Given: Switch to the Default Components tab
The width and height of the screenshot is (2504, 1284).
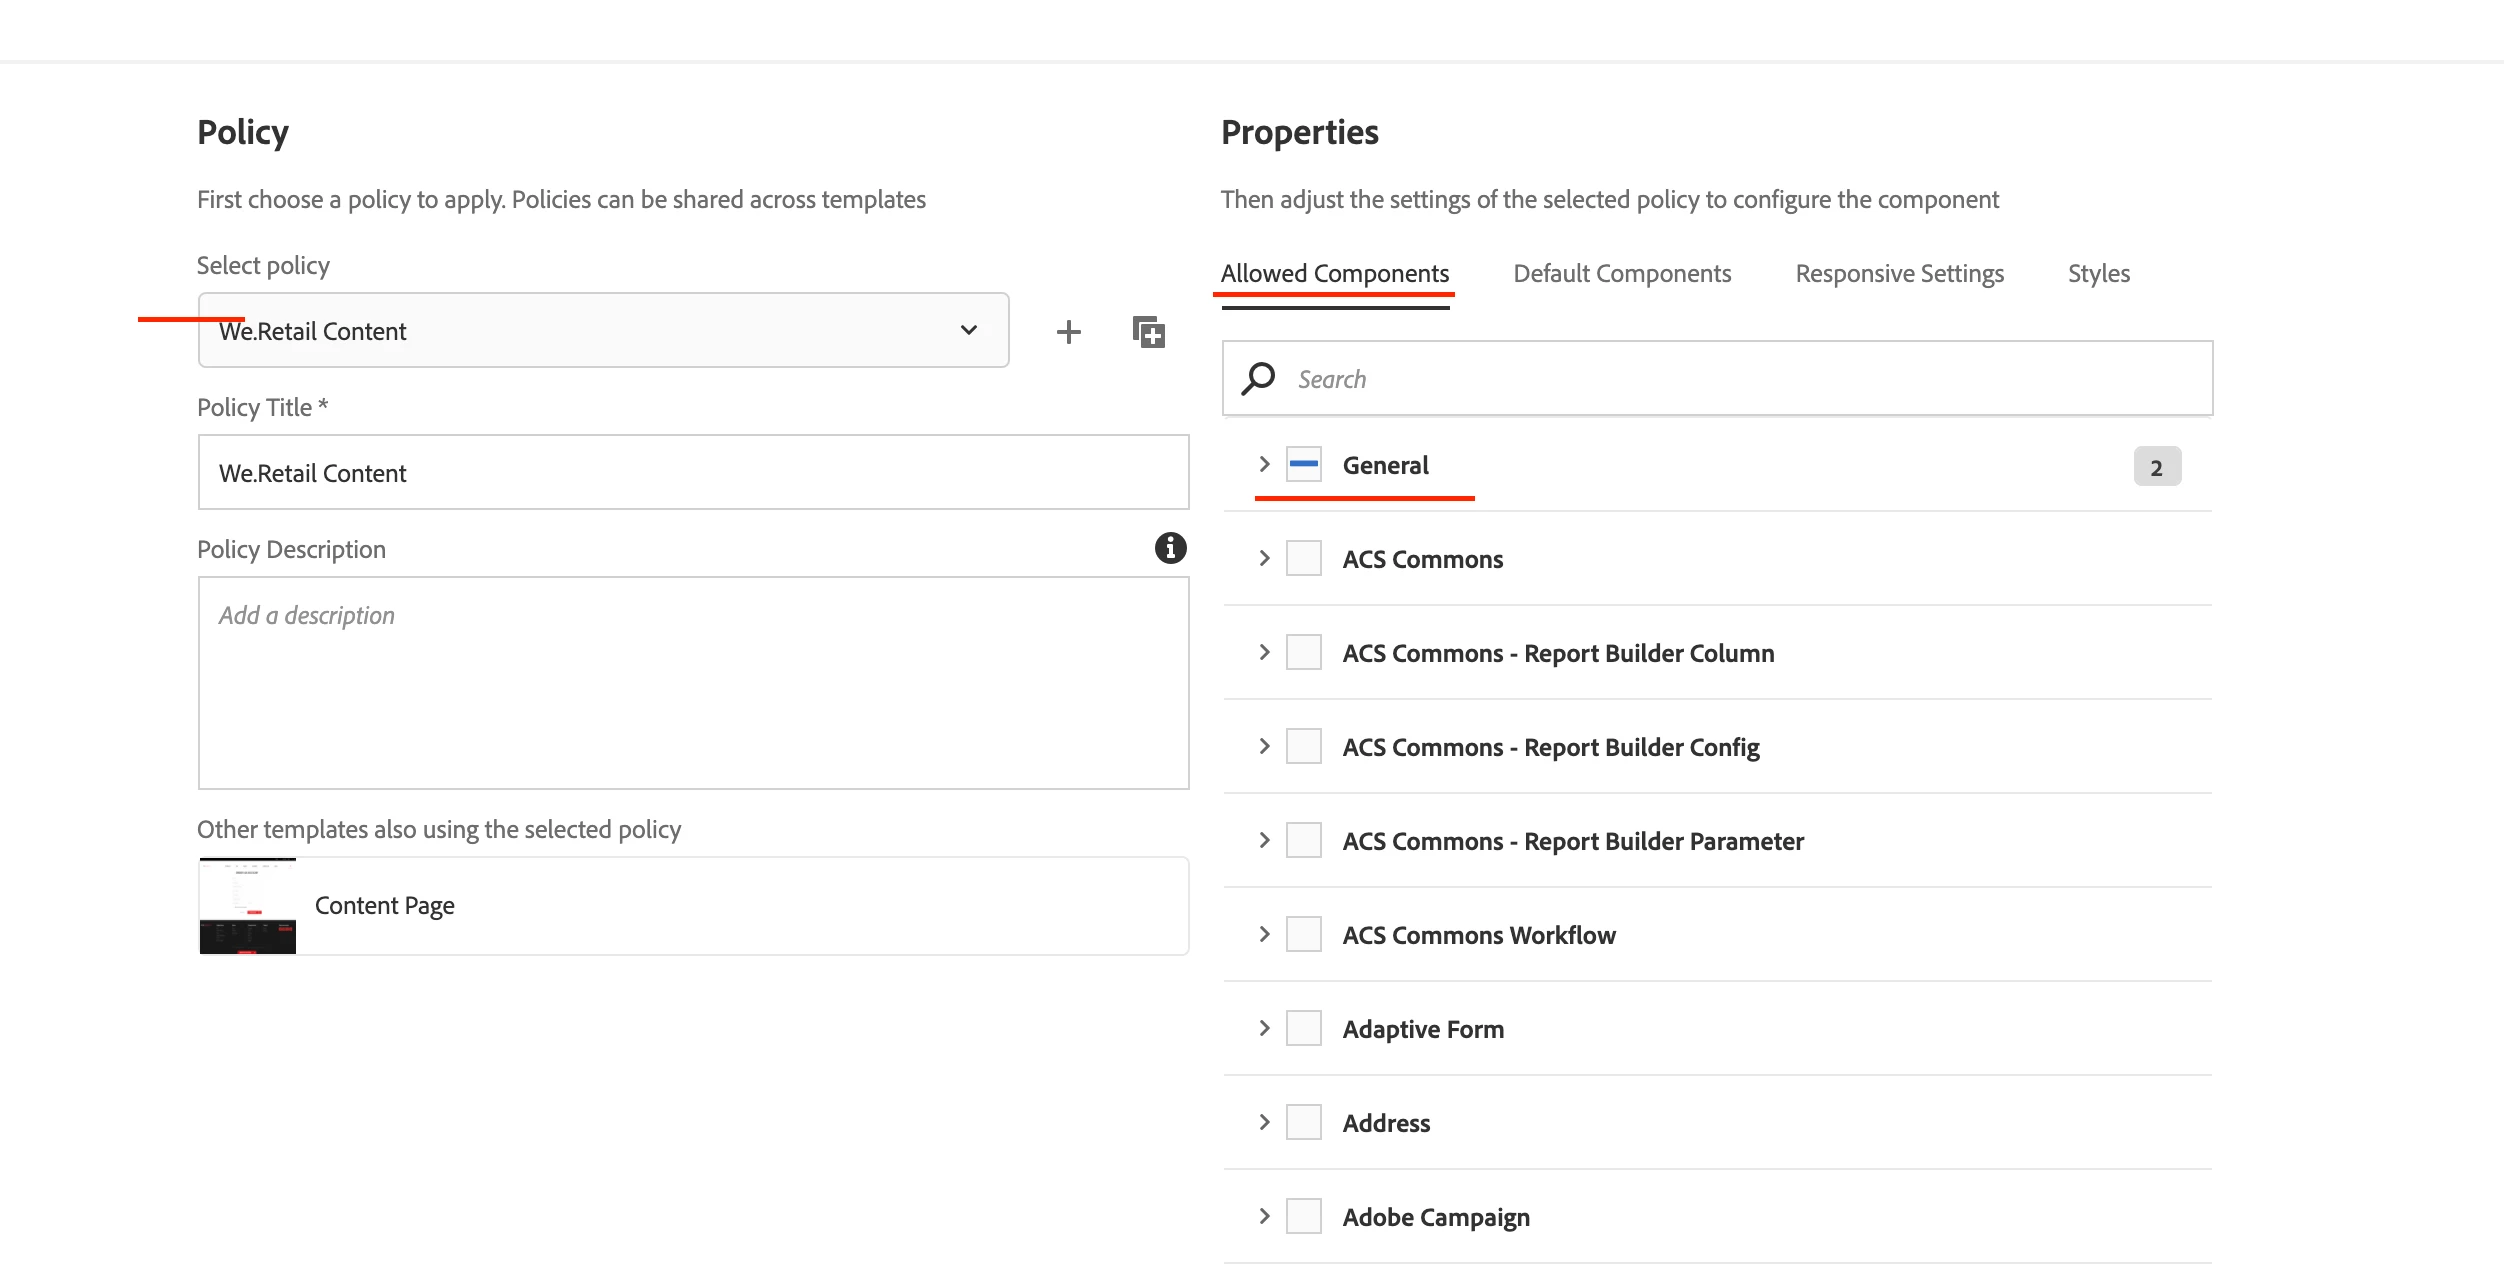Looking at the screenshot, I should click(1621, 274).
